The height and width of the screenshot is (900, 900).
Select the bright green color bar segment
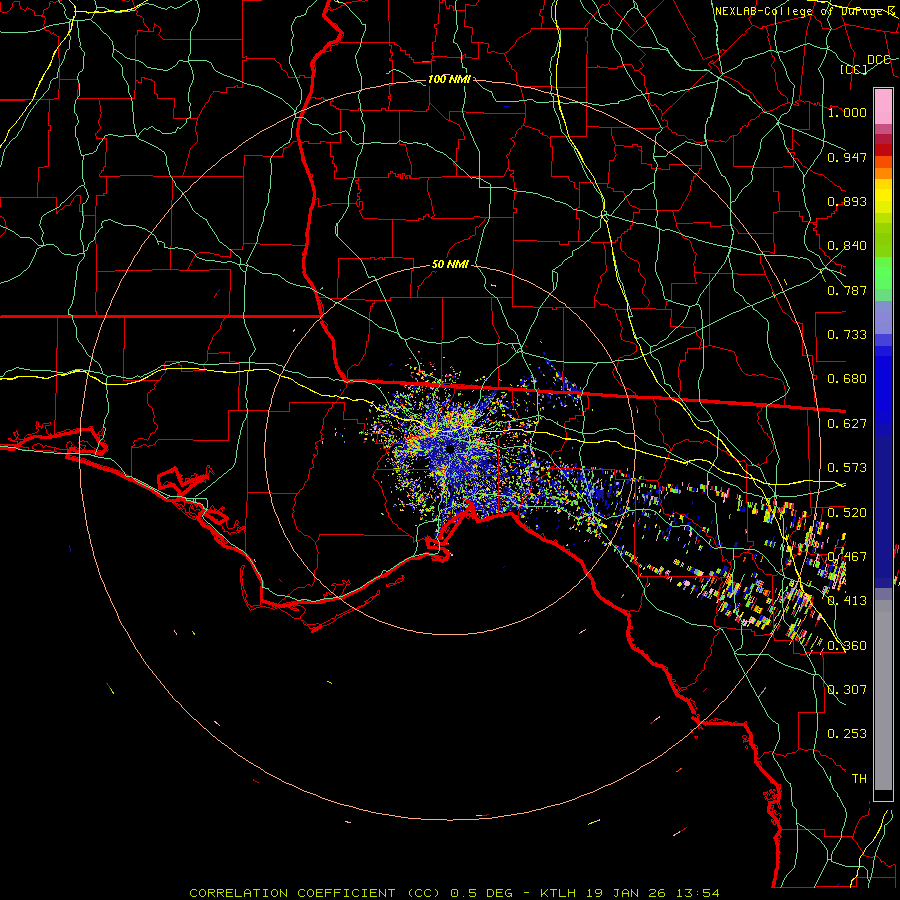(883, 273)
